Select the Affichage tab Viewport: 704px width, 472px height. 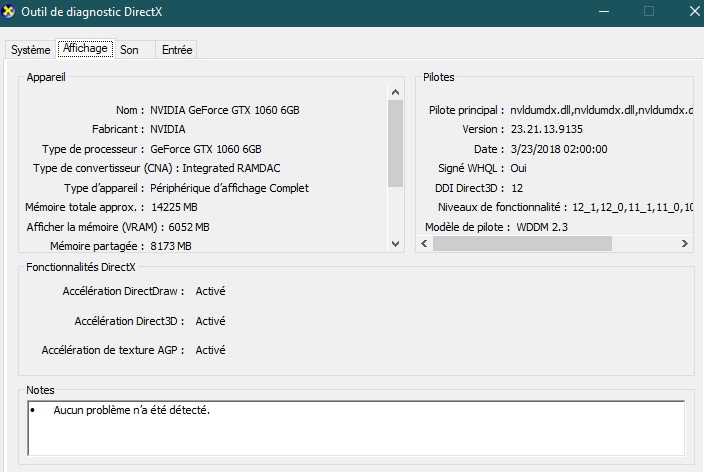click(x=85, y=48)
